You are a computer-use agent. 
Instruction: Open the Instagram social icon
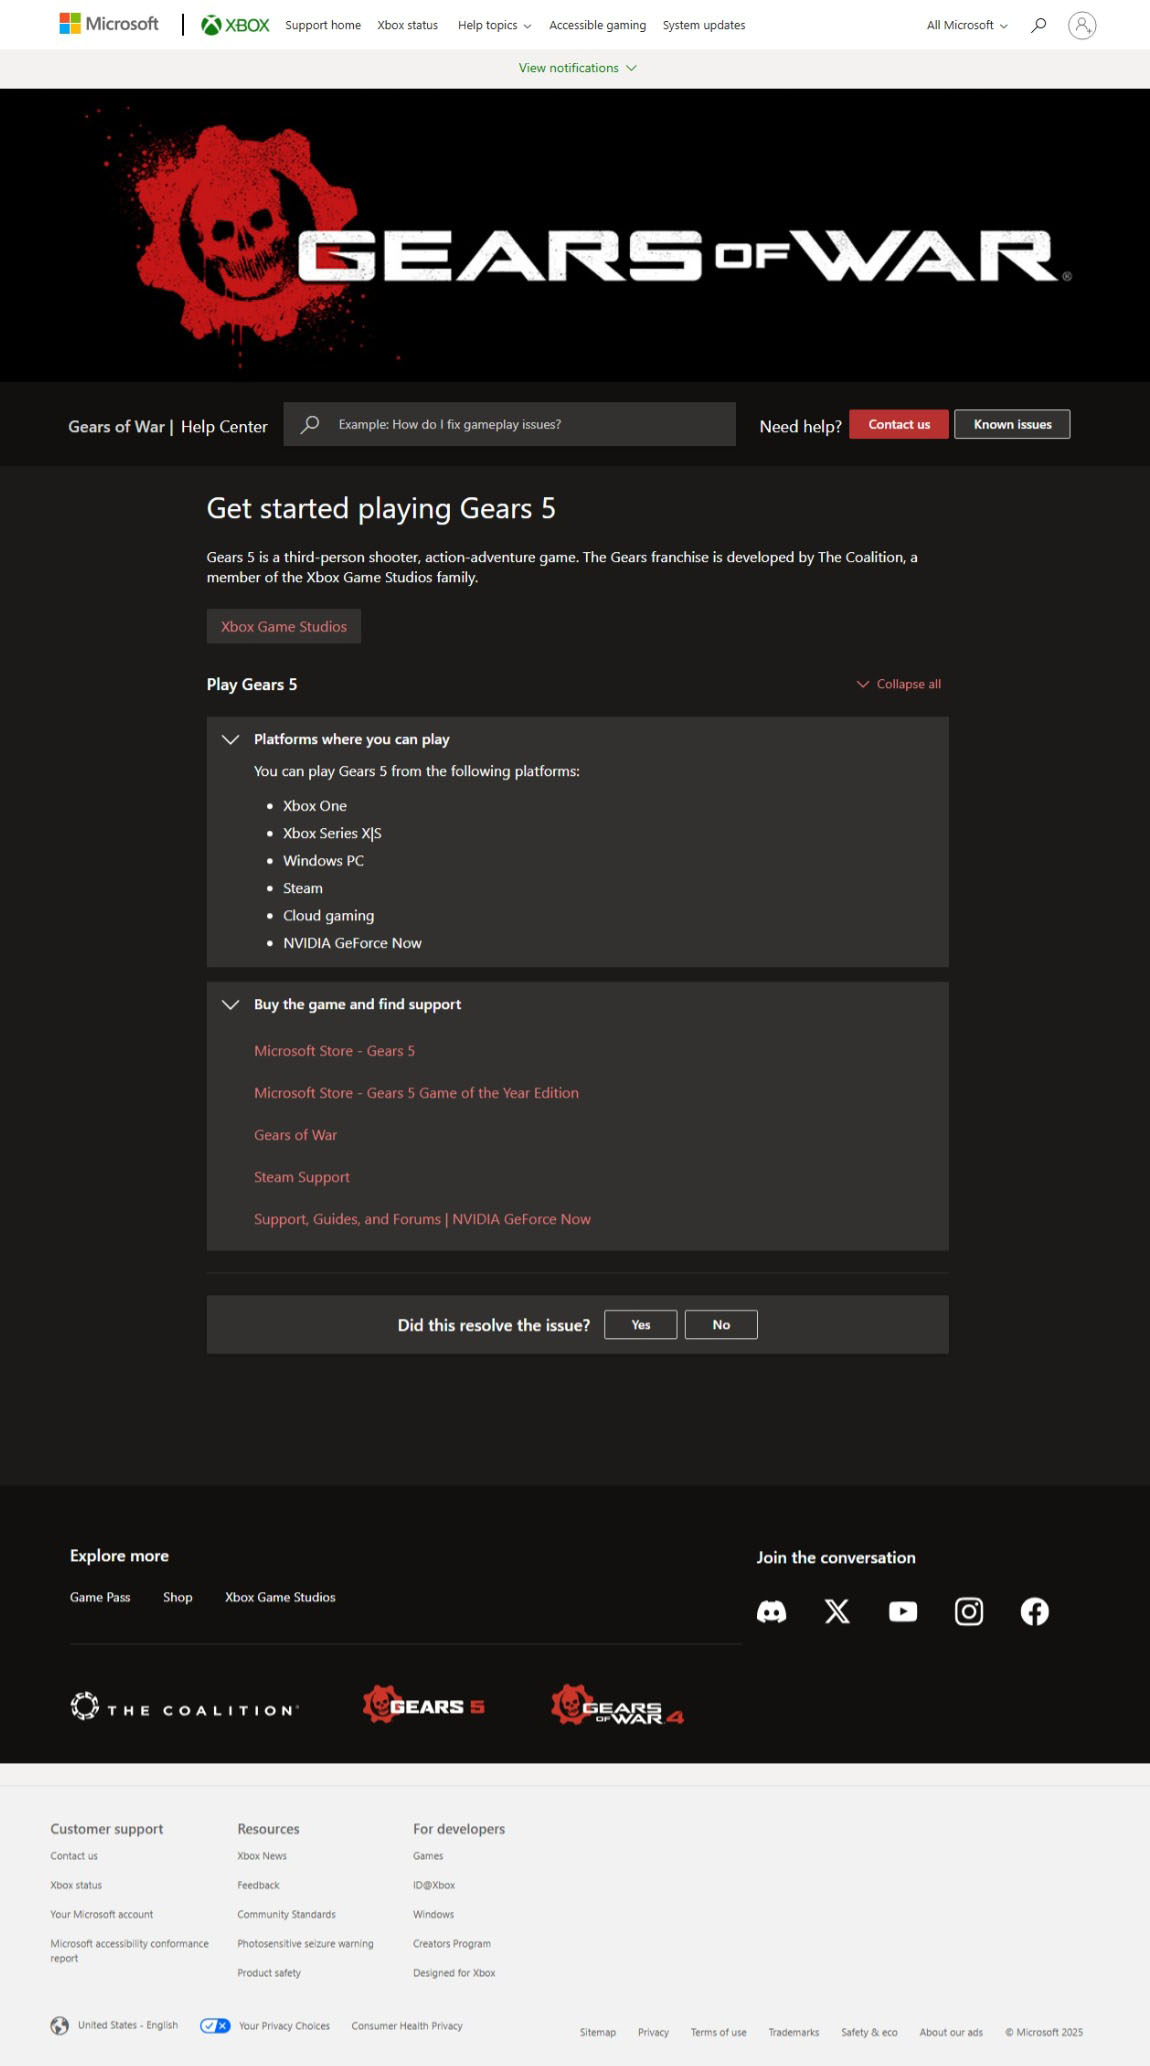tap(969, 1611)
